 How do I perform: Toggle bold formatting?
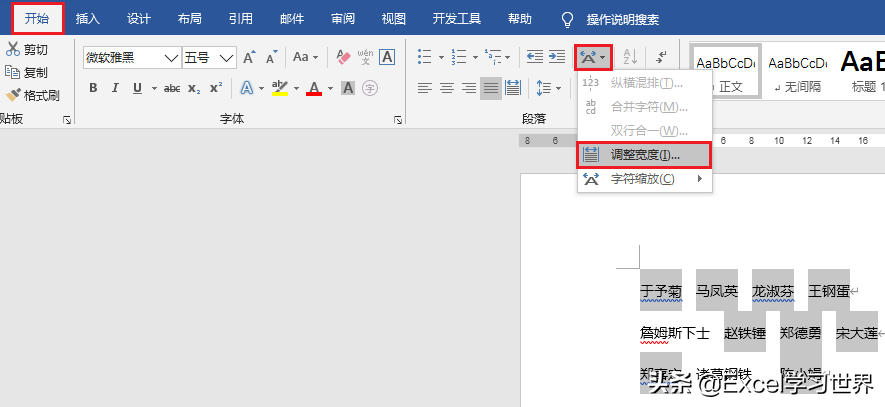(93, 88)
